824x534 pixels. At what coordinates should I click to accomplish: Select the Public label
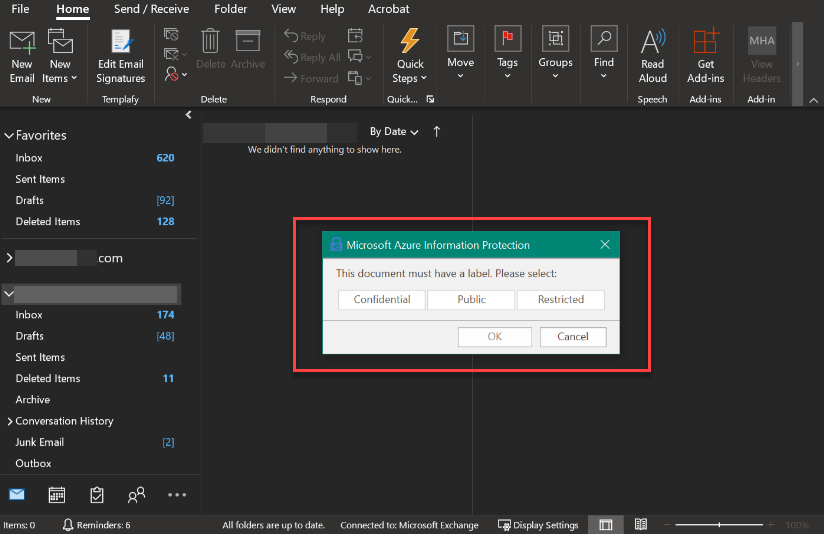pos(471,300)
